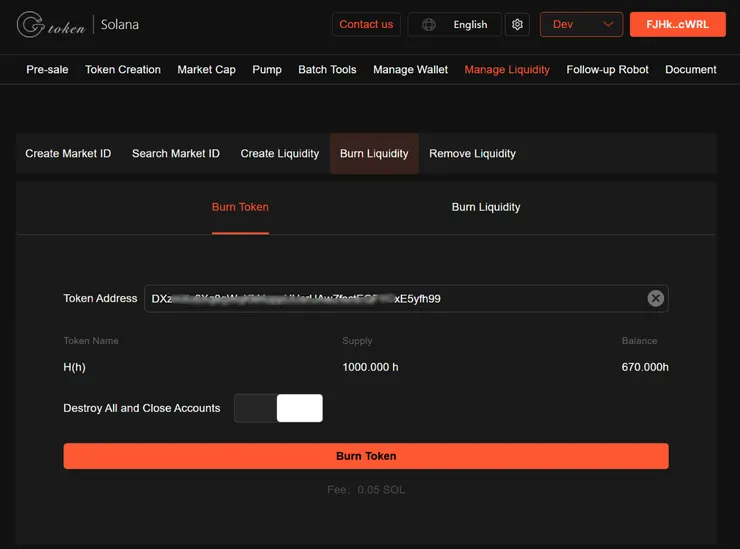Switch to the Burn Liquidity sub-tab
Viewport: 740px width, 549px height.
486,207
